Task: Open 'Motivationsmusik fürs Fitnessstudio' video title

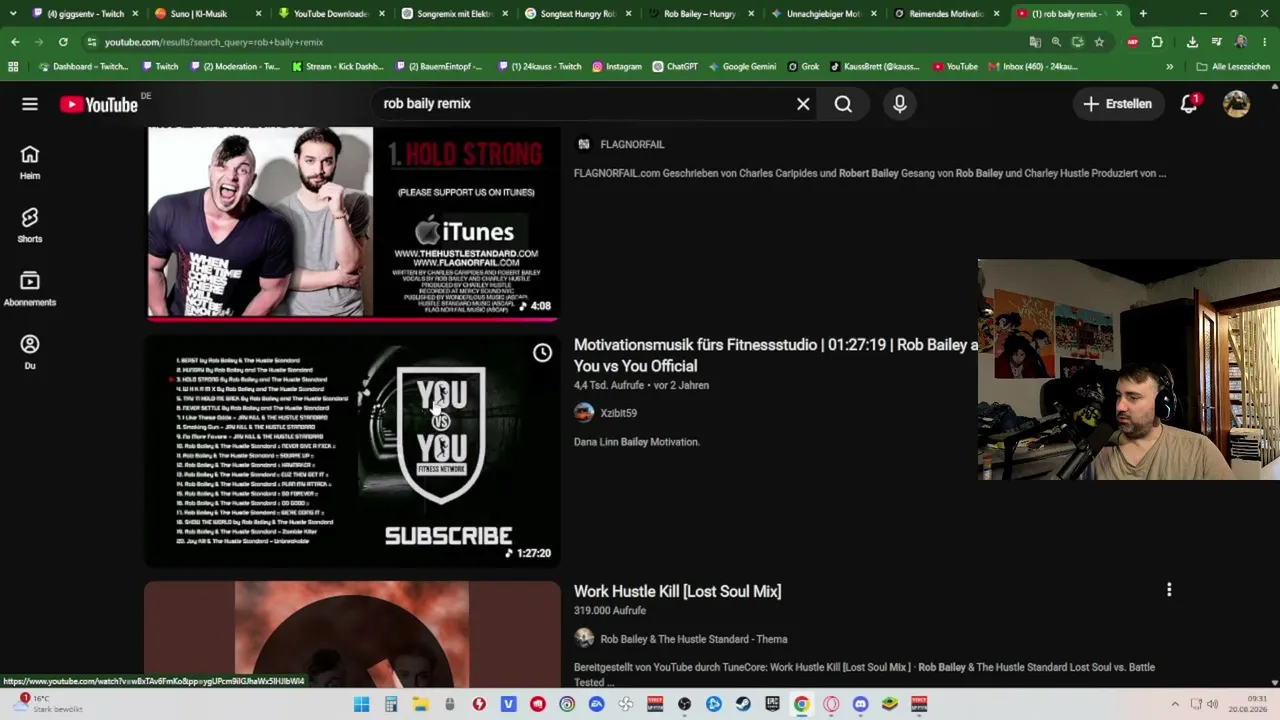Action: [x=775, y=355]
